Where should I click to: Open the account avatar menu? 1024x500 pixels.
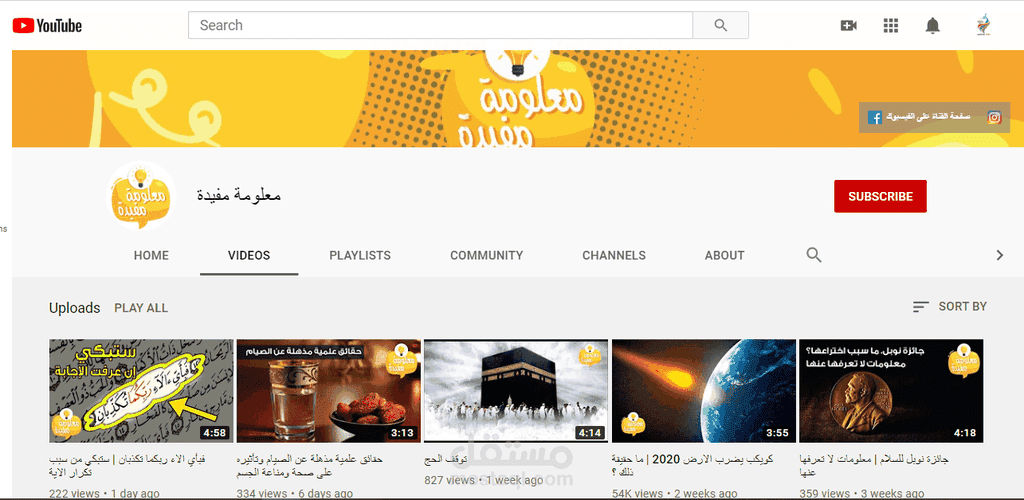point(982,25)
